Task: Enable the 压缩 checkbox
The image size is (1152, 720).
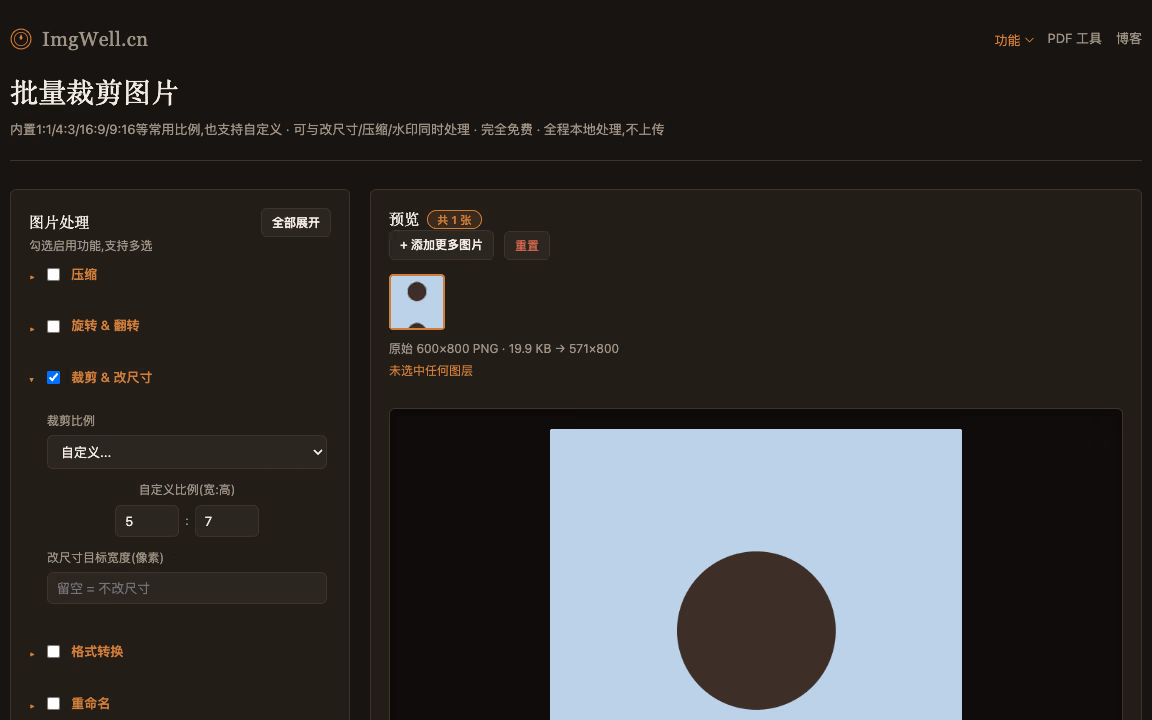Action: pyautogui.click(x=54, y=275)
